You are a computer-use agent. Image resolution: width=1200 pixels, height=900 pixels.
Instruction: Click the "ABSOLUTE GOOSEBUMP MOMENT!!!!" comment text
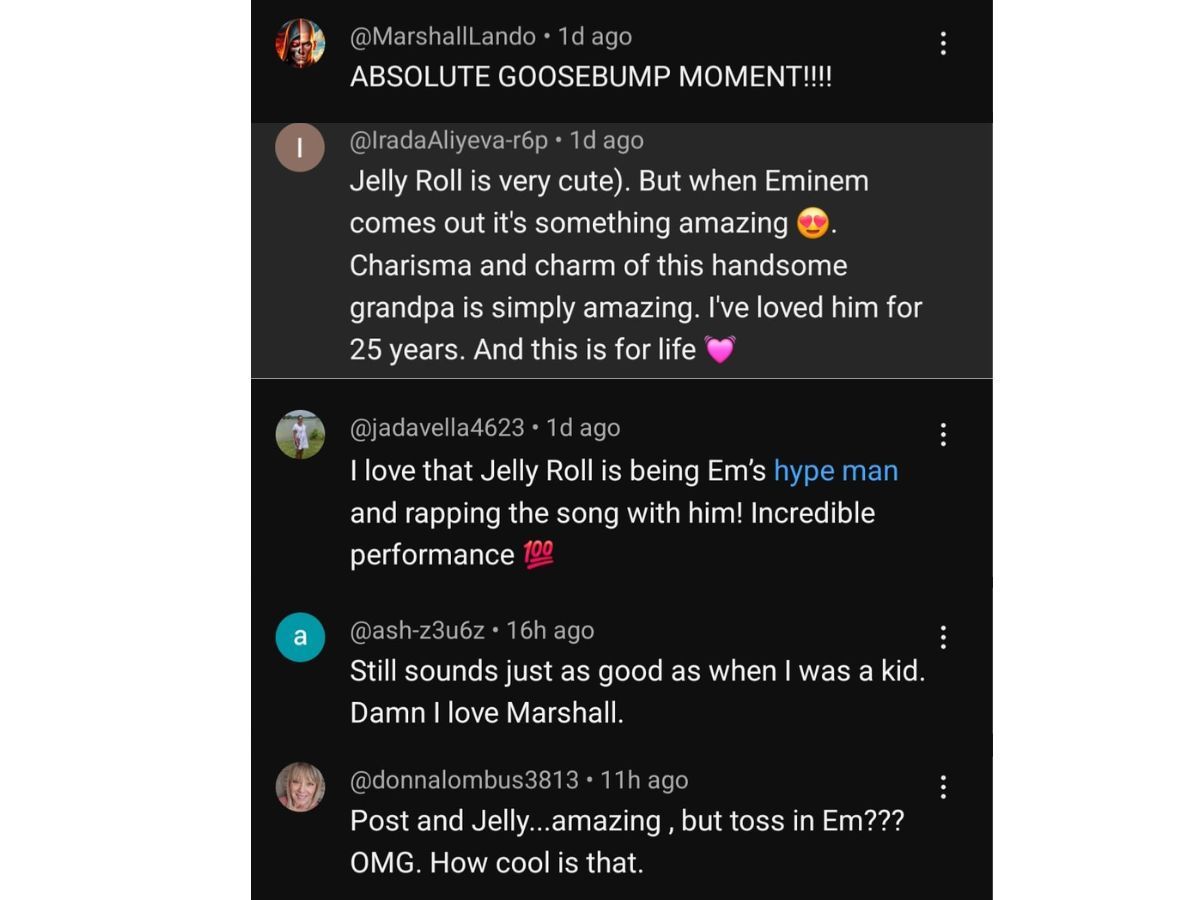pyautogui.click(x=590, y=78)
